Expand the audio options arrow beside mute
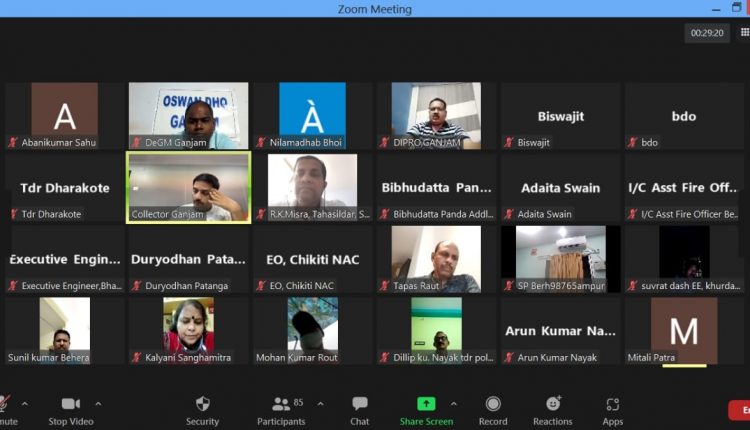This screenshot has height=430, width=750. coord(25,404)
